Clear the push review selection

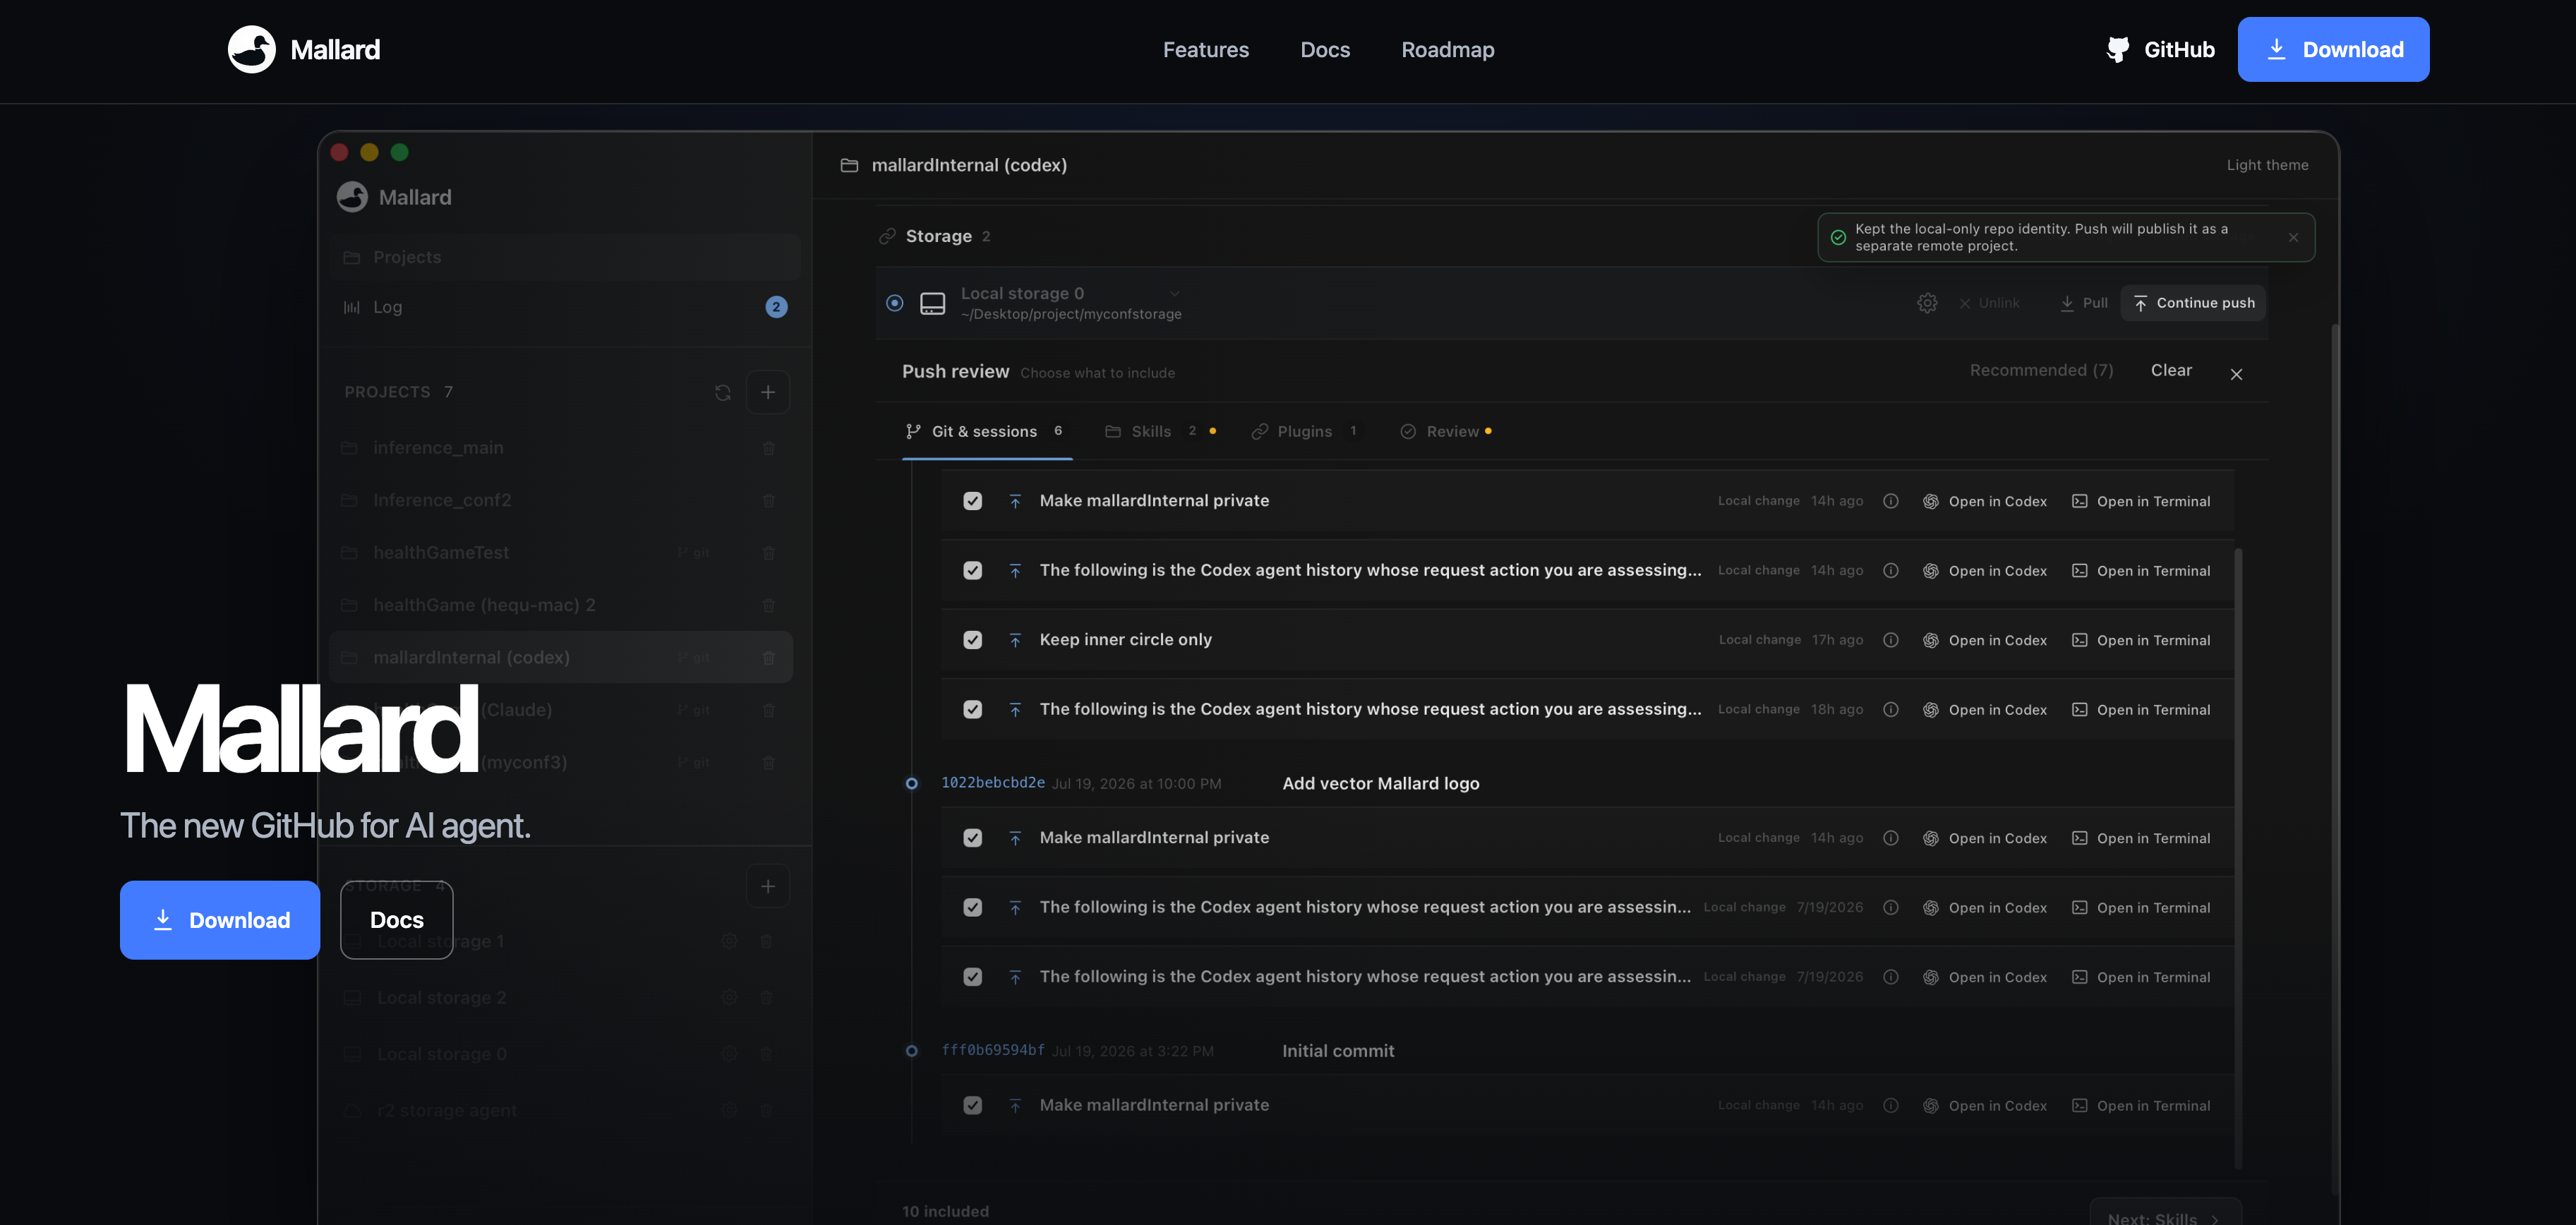(x=2171, y=370)
